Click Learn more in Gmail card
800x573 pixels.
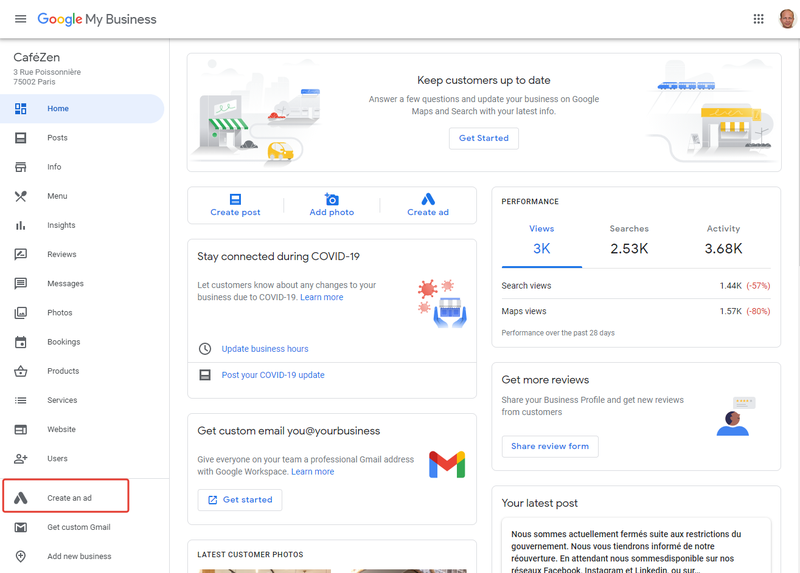tap(313, 472)
